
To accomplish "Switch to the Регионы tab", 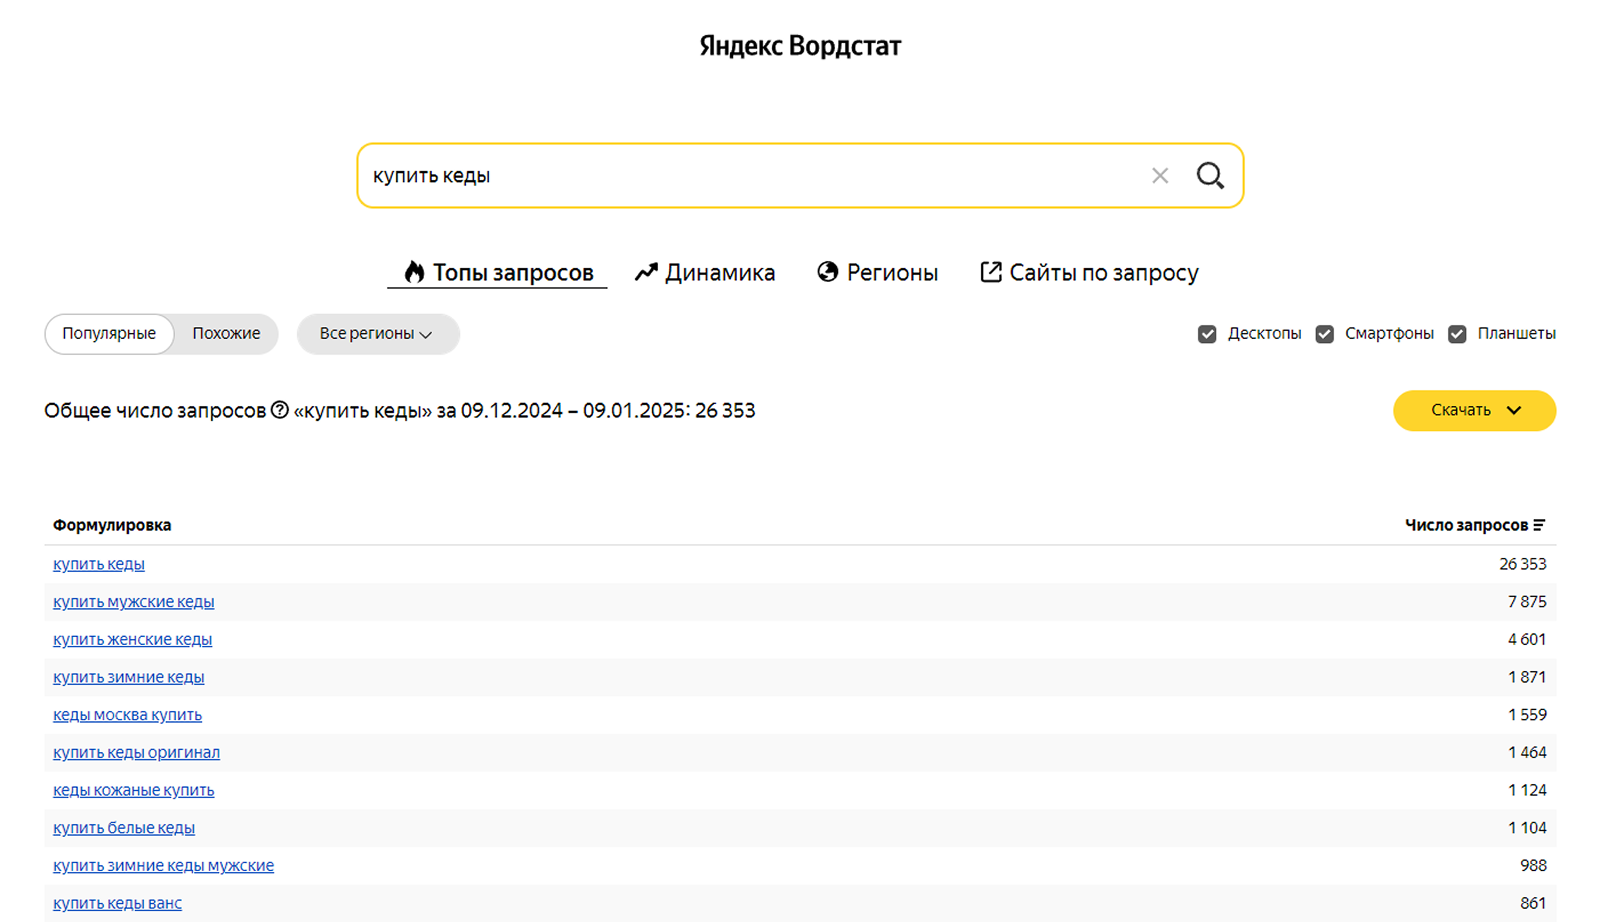I will (x=877, y=272).
